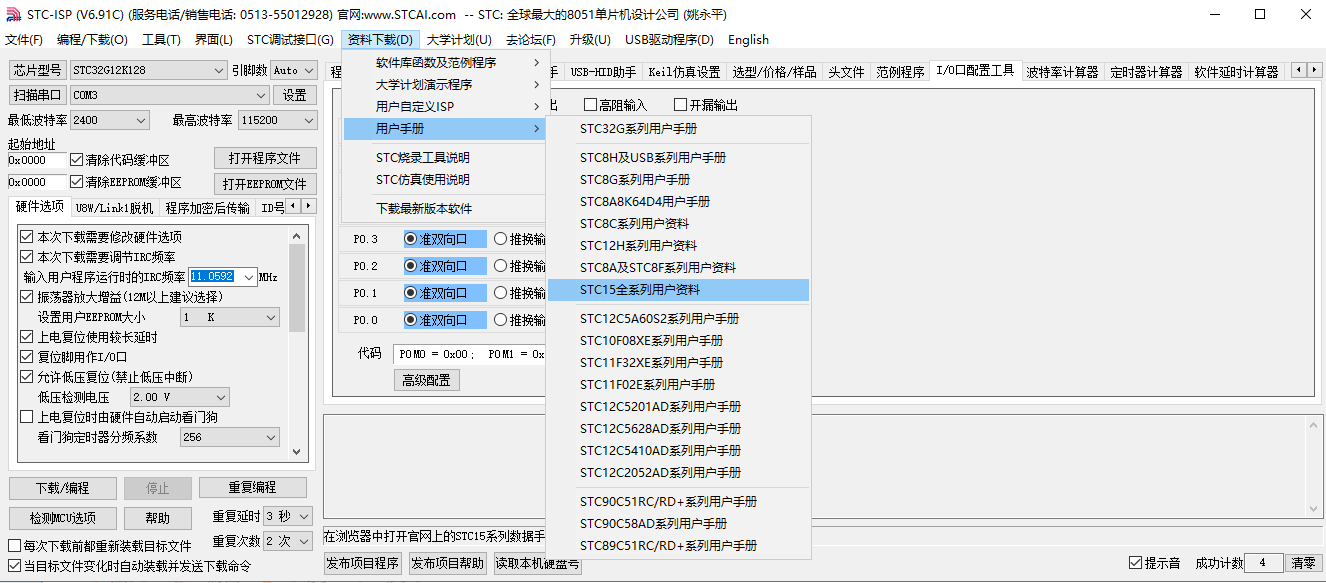Viewport: 1326px width, 583px height.
Task: Click the 高级配置 button
Action: [x=427, y=380]
